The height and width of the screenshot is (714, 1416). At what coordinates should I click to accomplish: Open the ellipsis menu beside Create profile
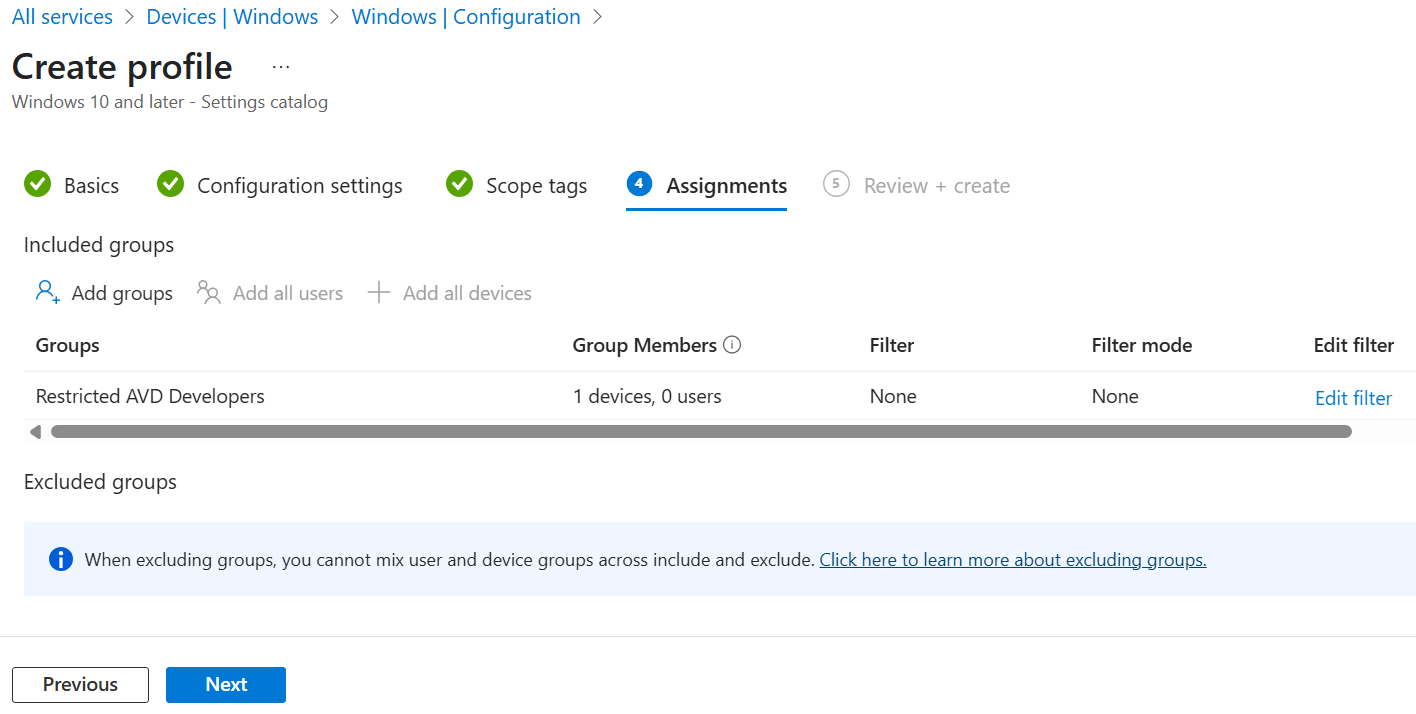click(x=281, y=67)
